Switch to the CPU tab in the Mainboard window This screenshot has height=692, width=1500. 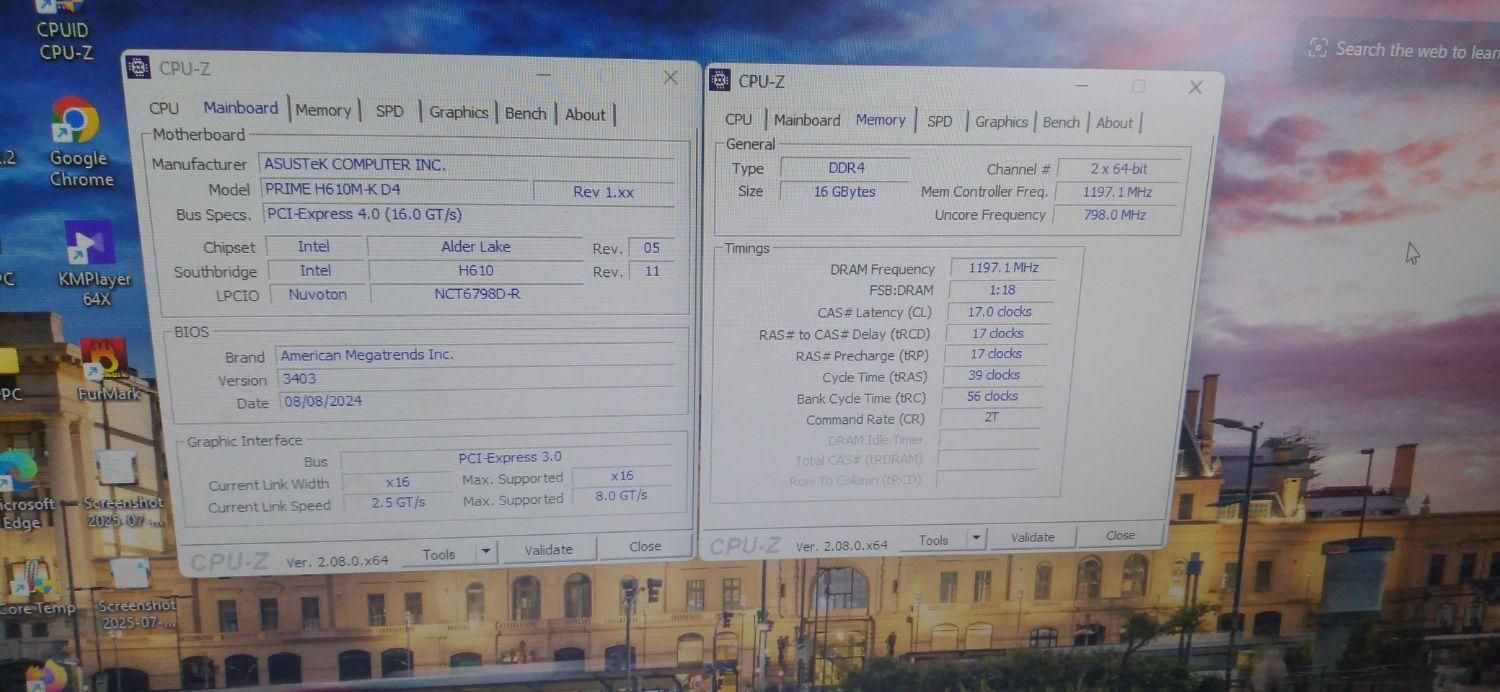click(164, 108)
